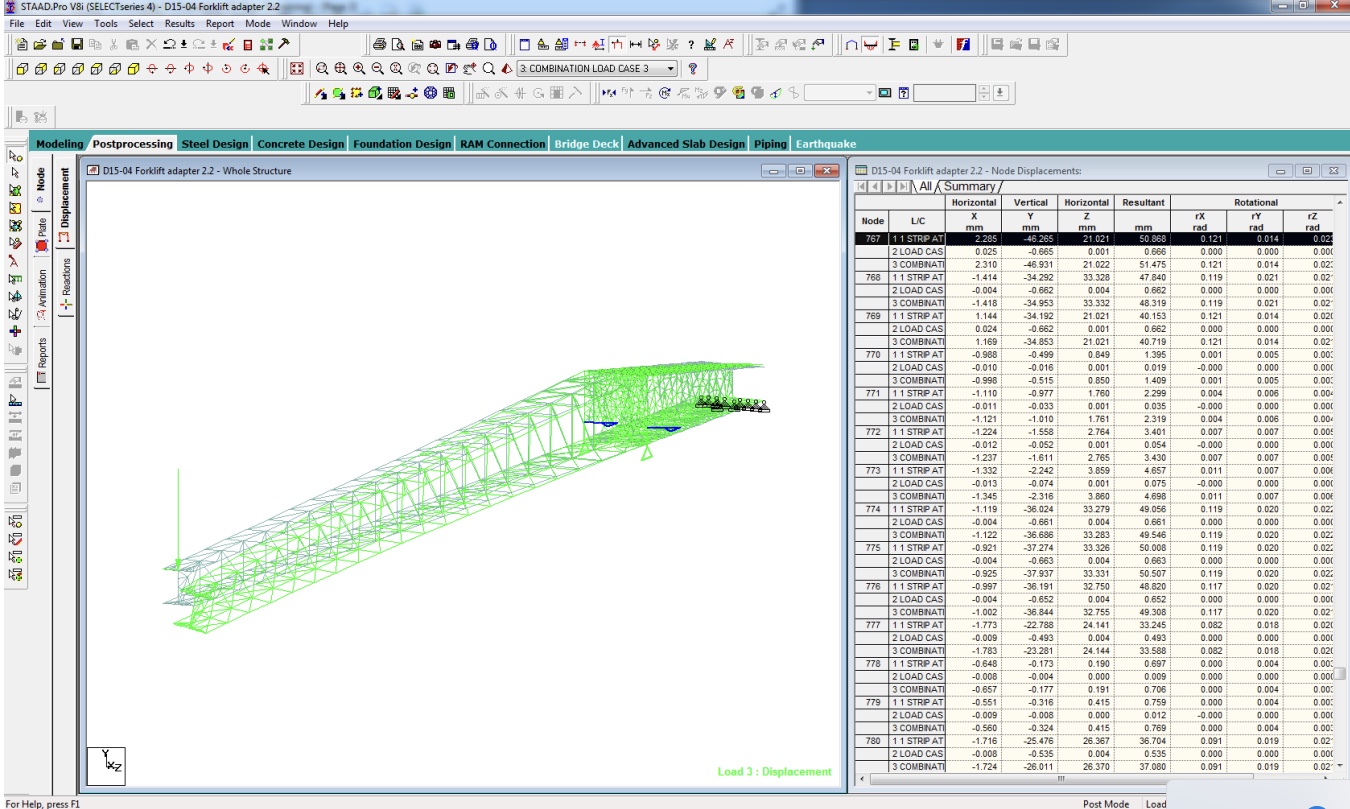The height and width of the screenshot is (809, 1350).
Task: Click the spinner arrows beside empty field
Action: pos(984,93)
